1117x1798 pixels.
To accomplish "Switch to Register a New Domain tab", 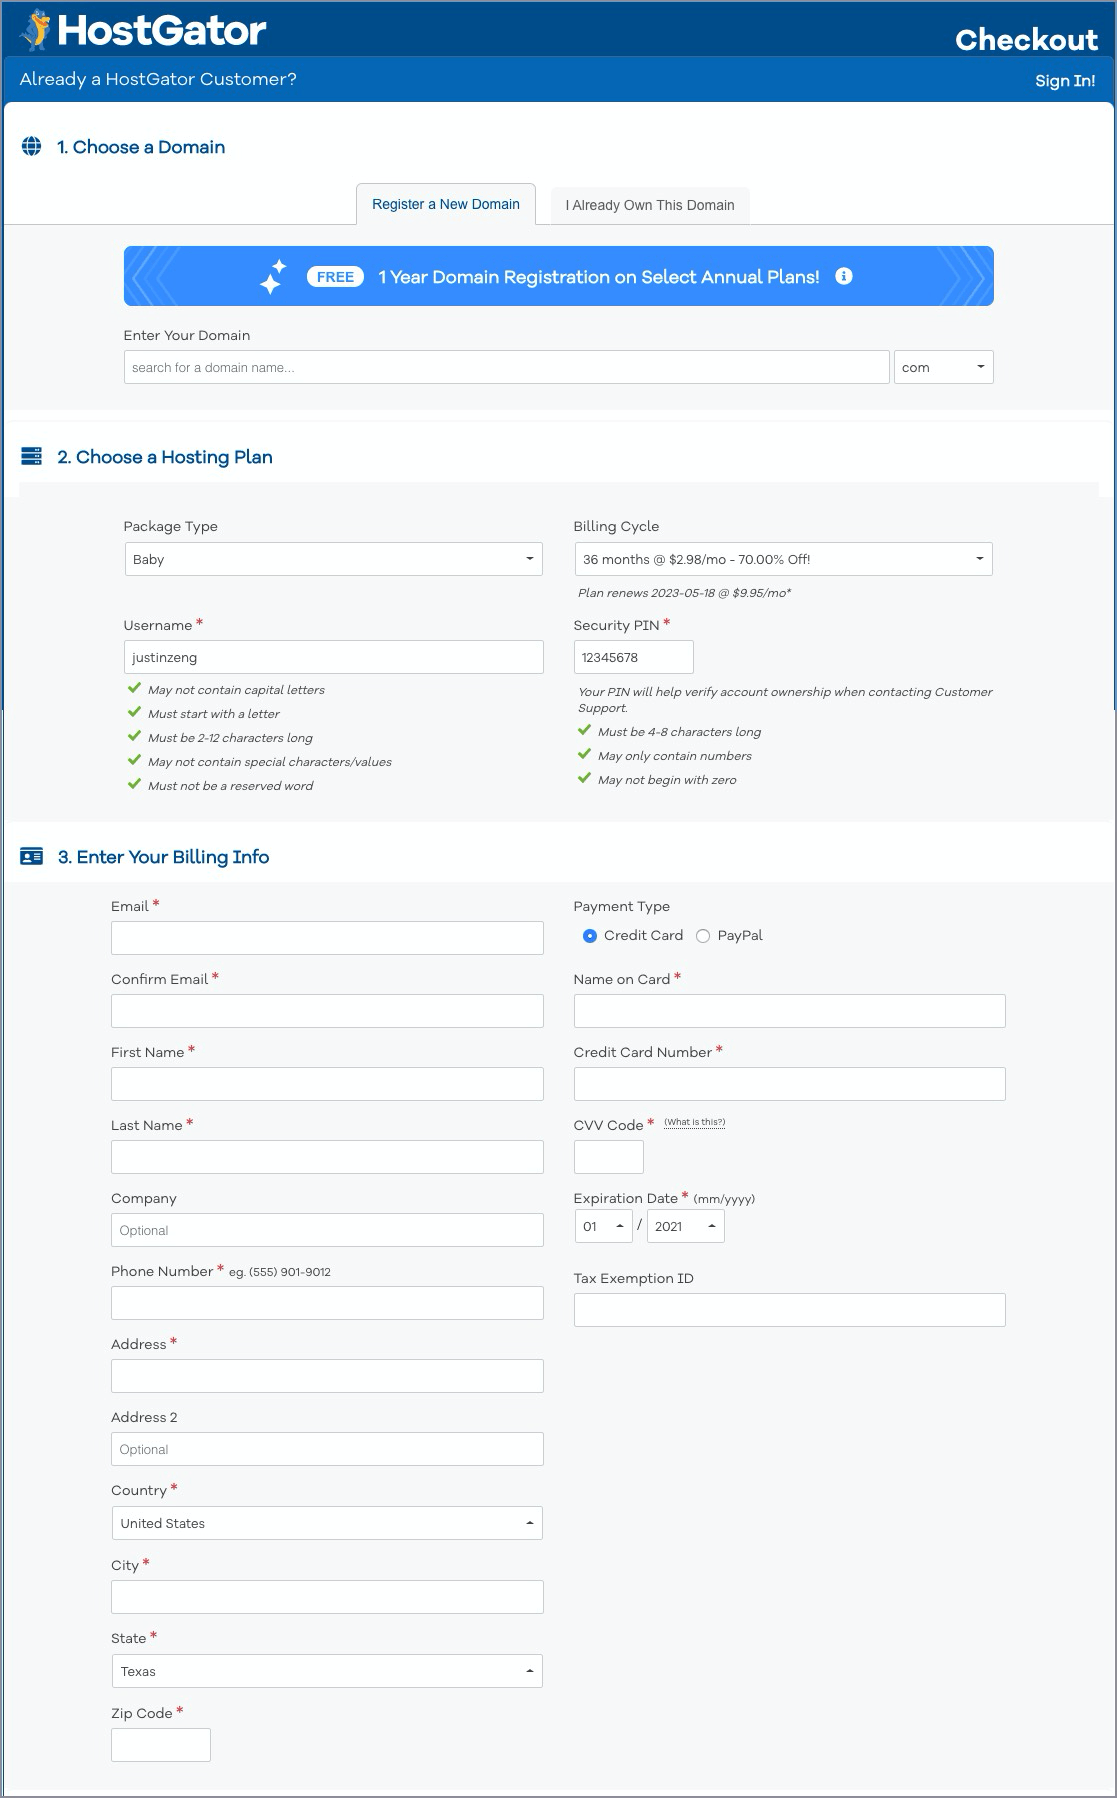I will coord(446,204).
